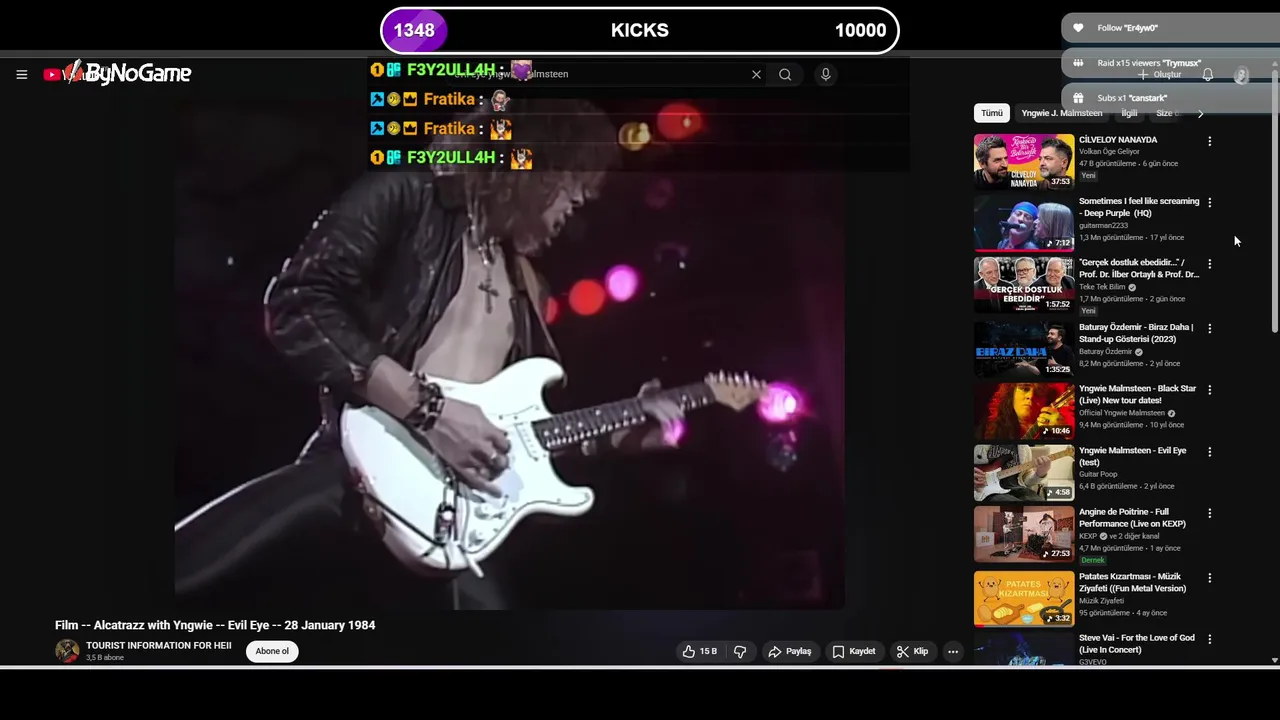Click the Raid x15 viewers "Trymusx" alert
The height and width of the screenshot is (720, 1280).
click(x=1170, y=63)
